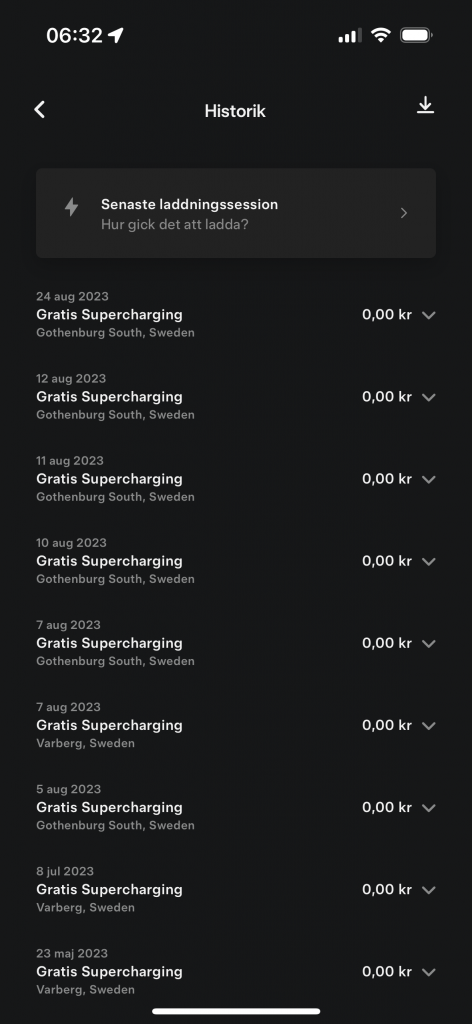
Task: Tap the lightning bolt charging icon
Action: [x=71, y=207]
